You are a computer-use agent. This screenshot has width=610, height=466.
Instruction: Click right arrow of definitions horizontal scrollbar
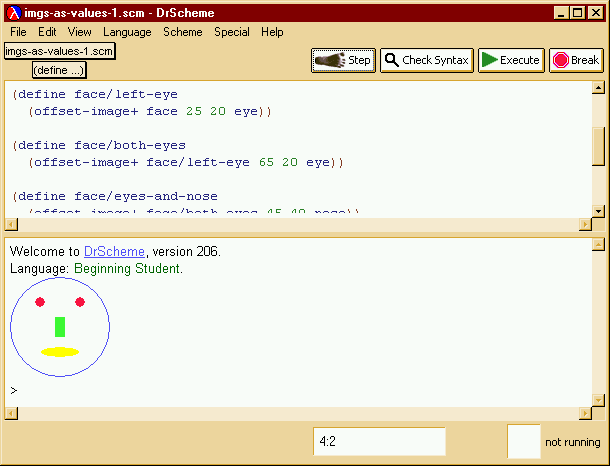[585, 224]
